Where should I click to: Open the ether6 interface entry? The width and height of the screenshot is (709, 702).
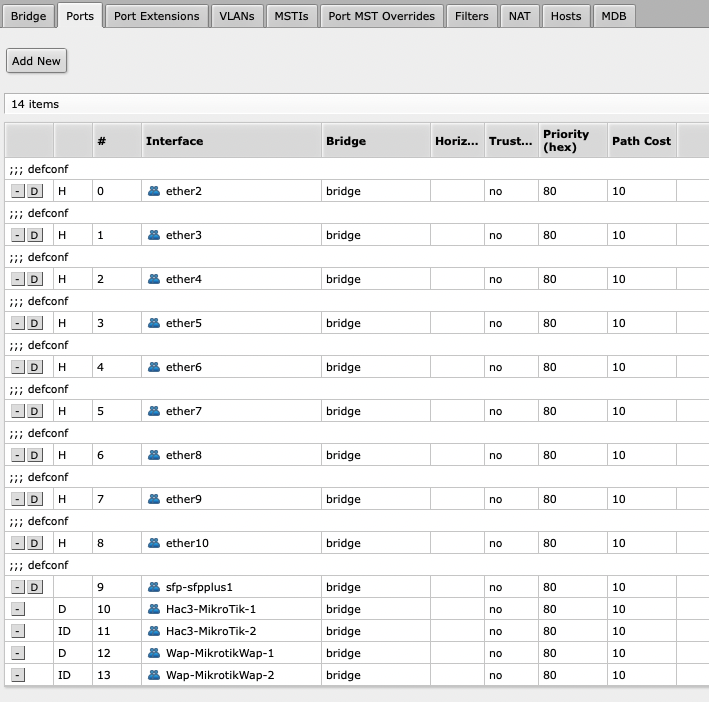(184, 367)
